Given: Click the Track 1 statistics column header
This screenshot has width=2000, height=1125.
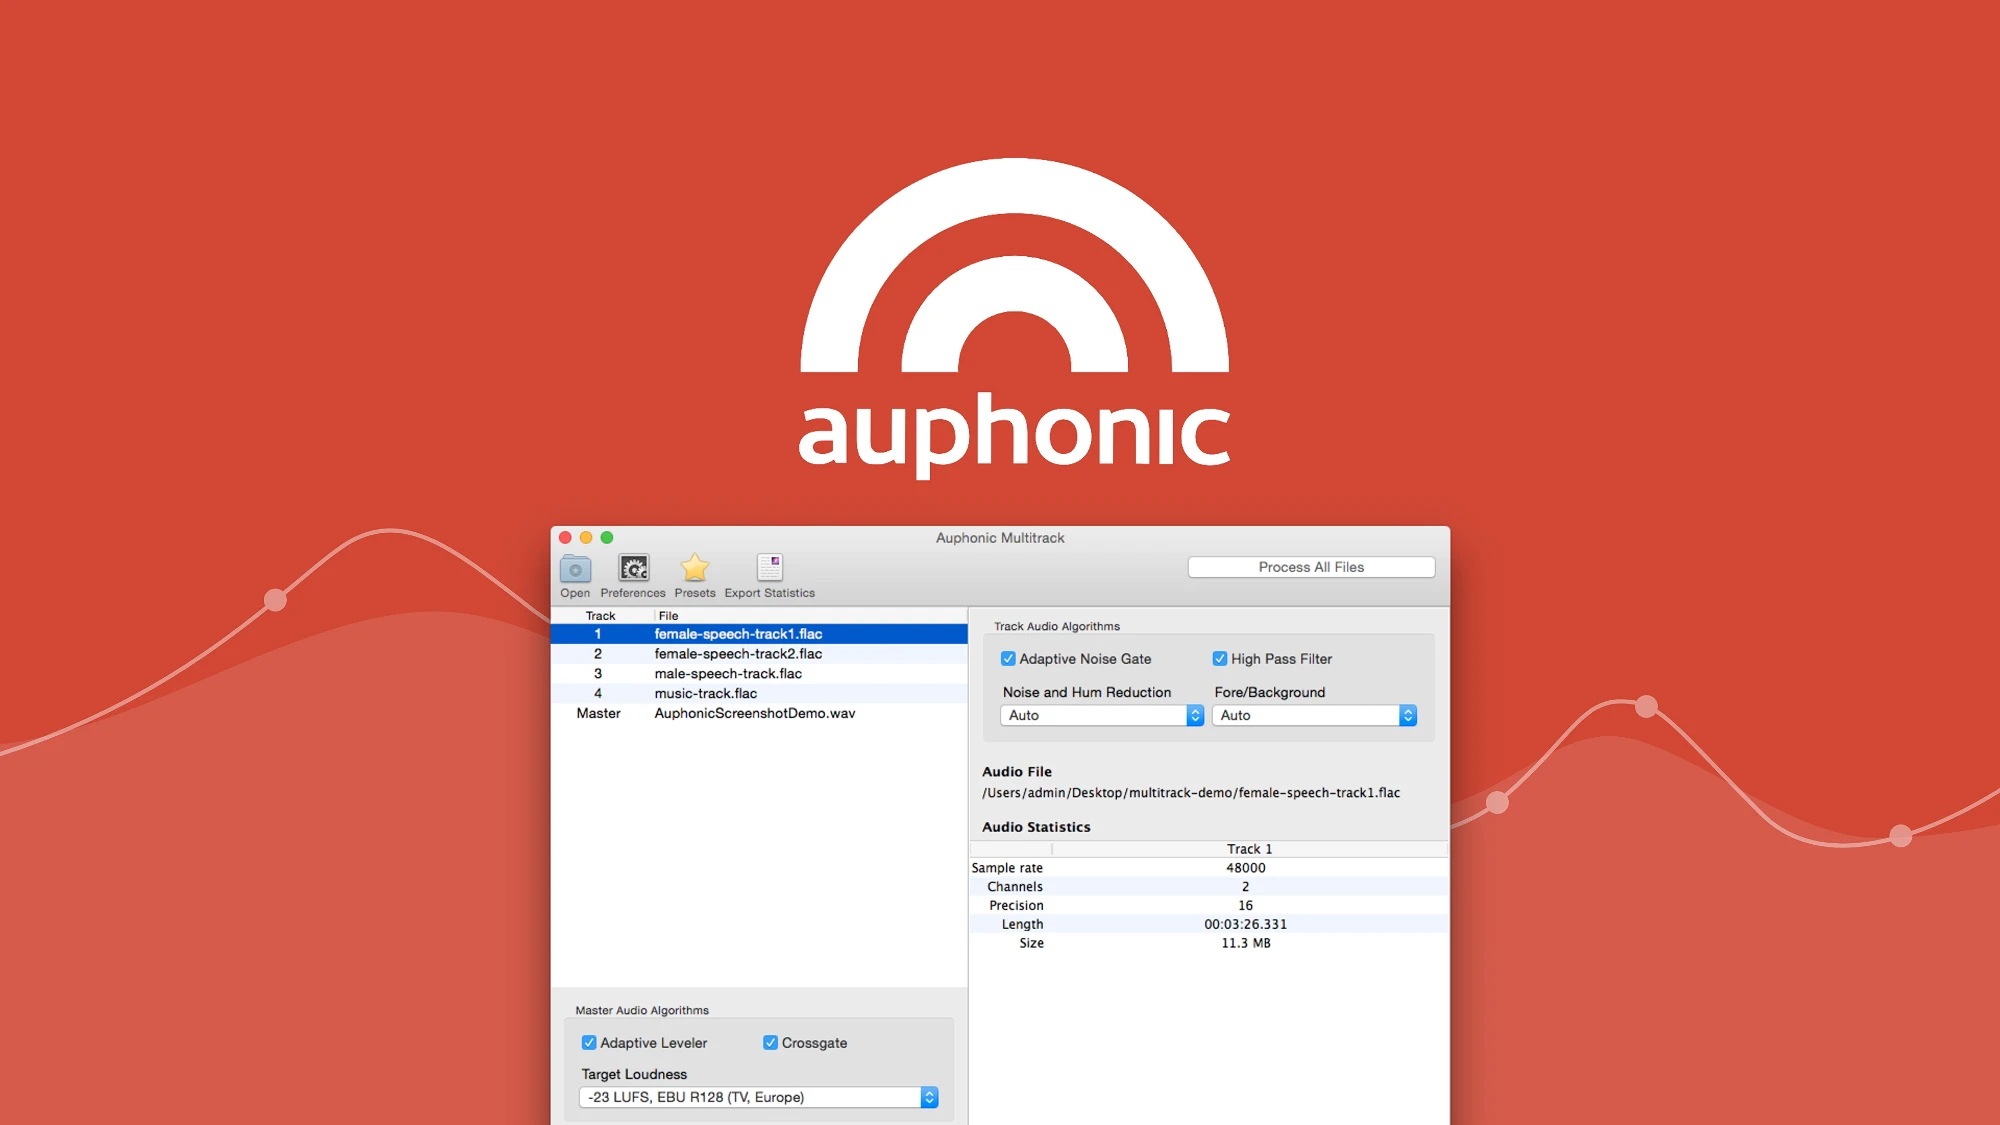Looking at the screenshot, I should 1249,849.
